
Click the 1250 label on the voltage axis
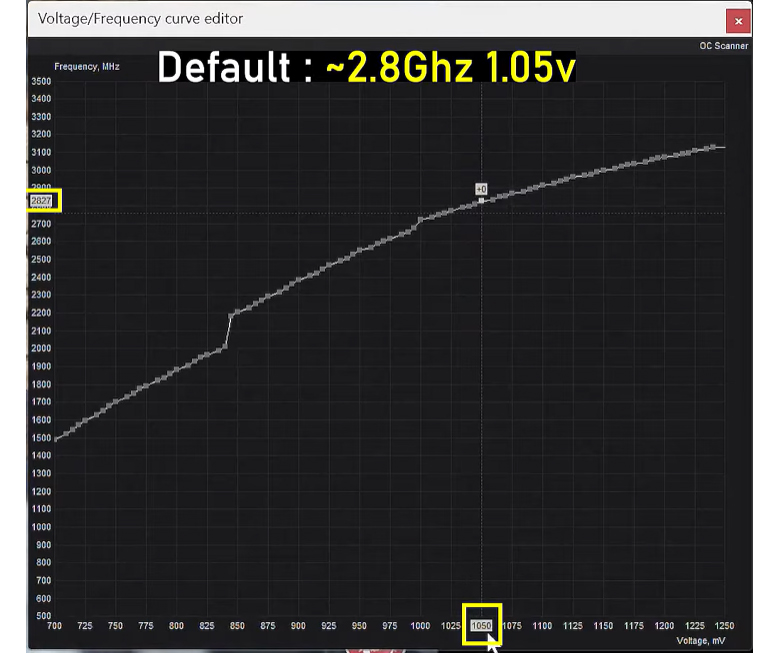(x=723, y=625)
